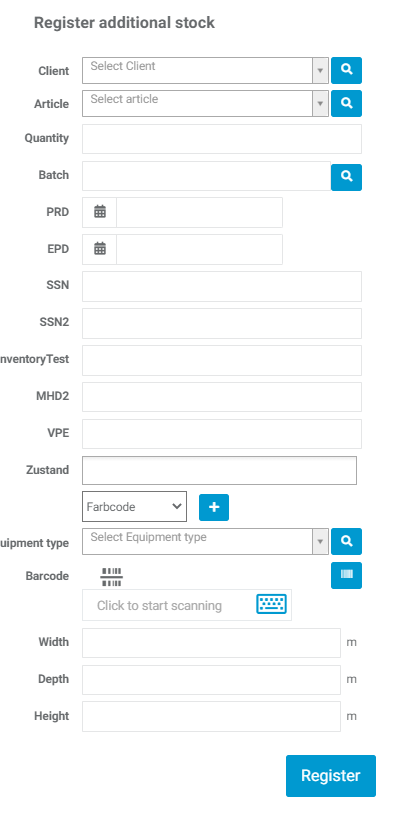
Task: Click the small barcode icon beside Barcode label
Action: click(111, 577)
